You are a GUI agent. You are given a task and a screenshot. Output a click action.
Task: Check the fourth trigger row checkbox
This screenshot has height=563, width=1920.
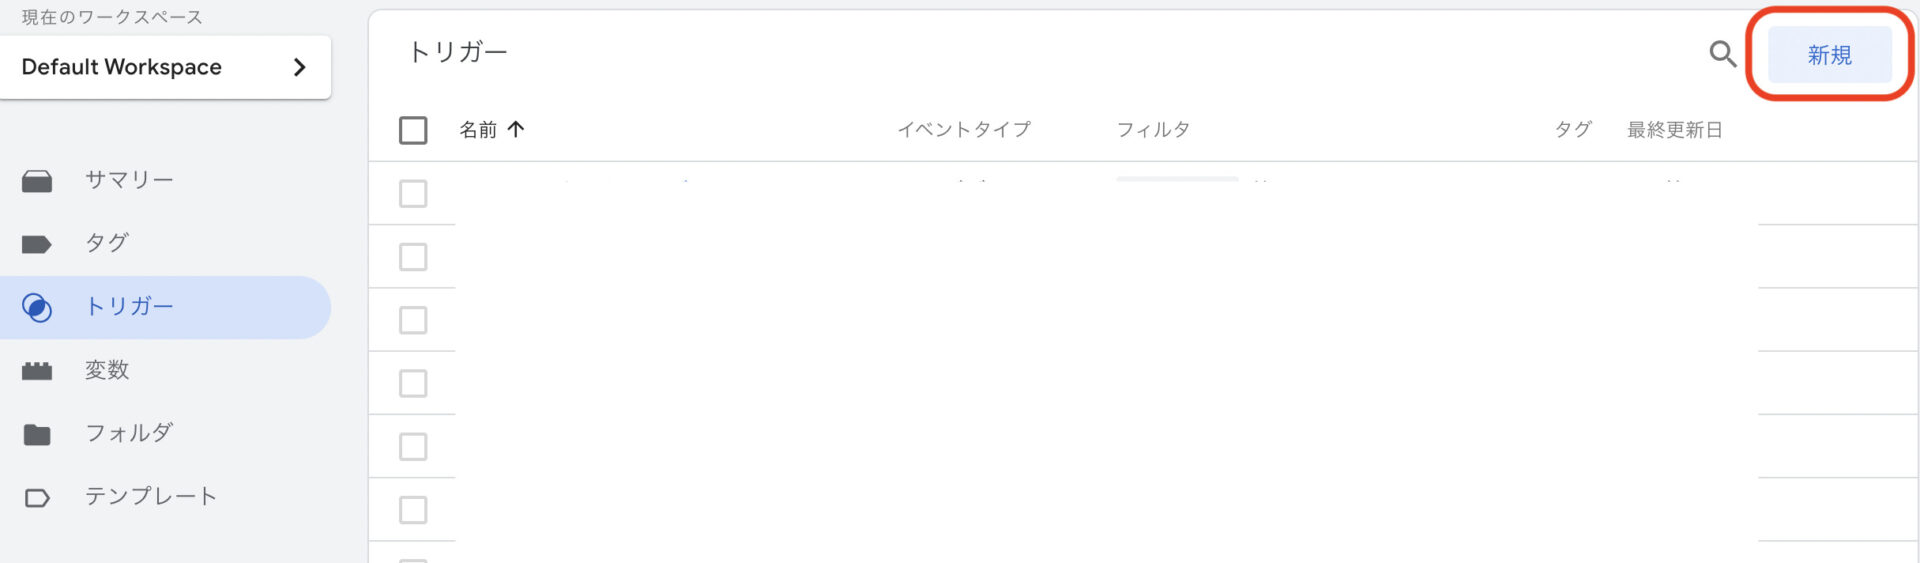pos(413,383)
